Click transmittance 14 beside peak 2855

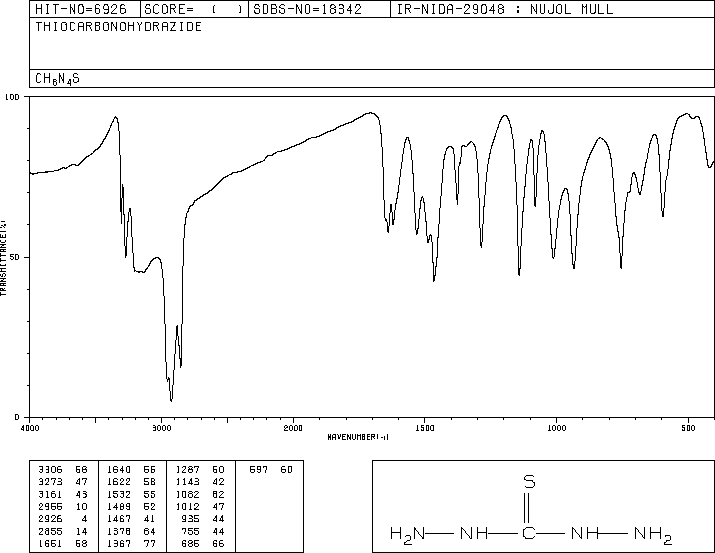coord(81,531)
